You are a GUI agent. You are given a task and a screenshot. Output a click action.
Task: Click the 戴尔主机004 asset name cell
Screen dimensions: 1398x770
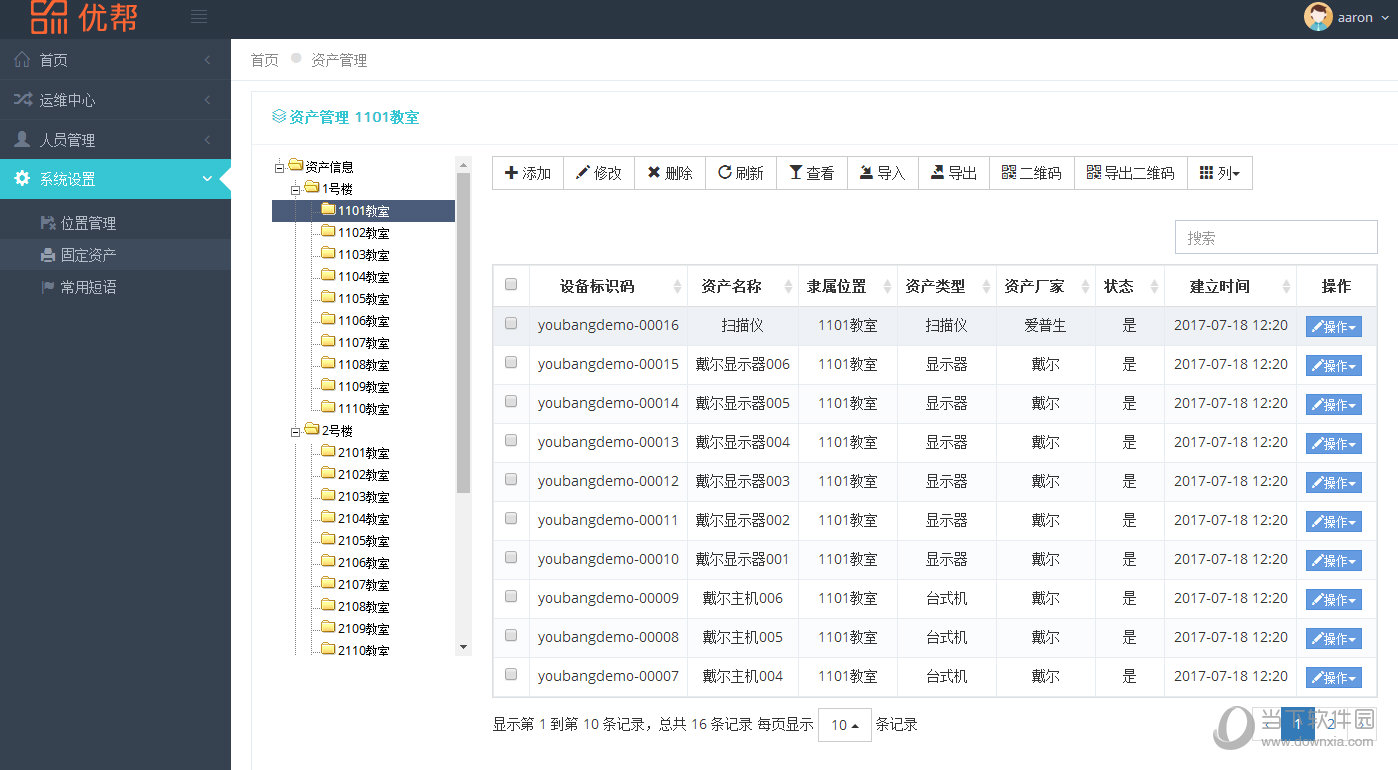pos(743,676)
